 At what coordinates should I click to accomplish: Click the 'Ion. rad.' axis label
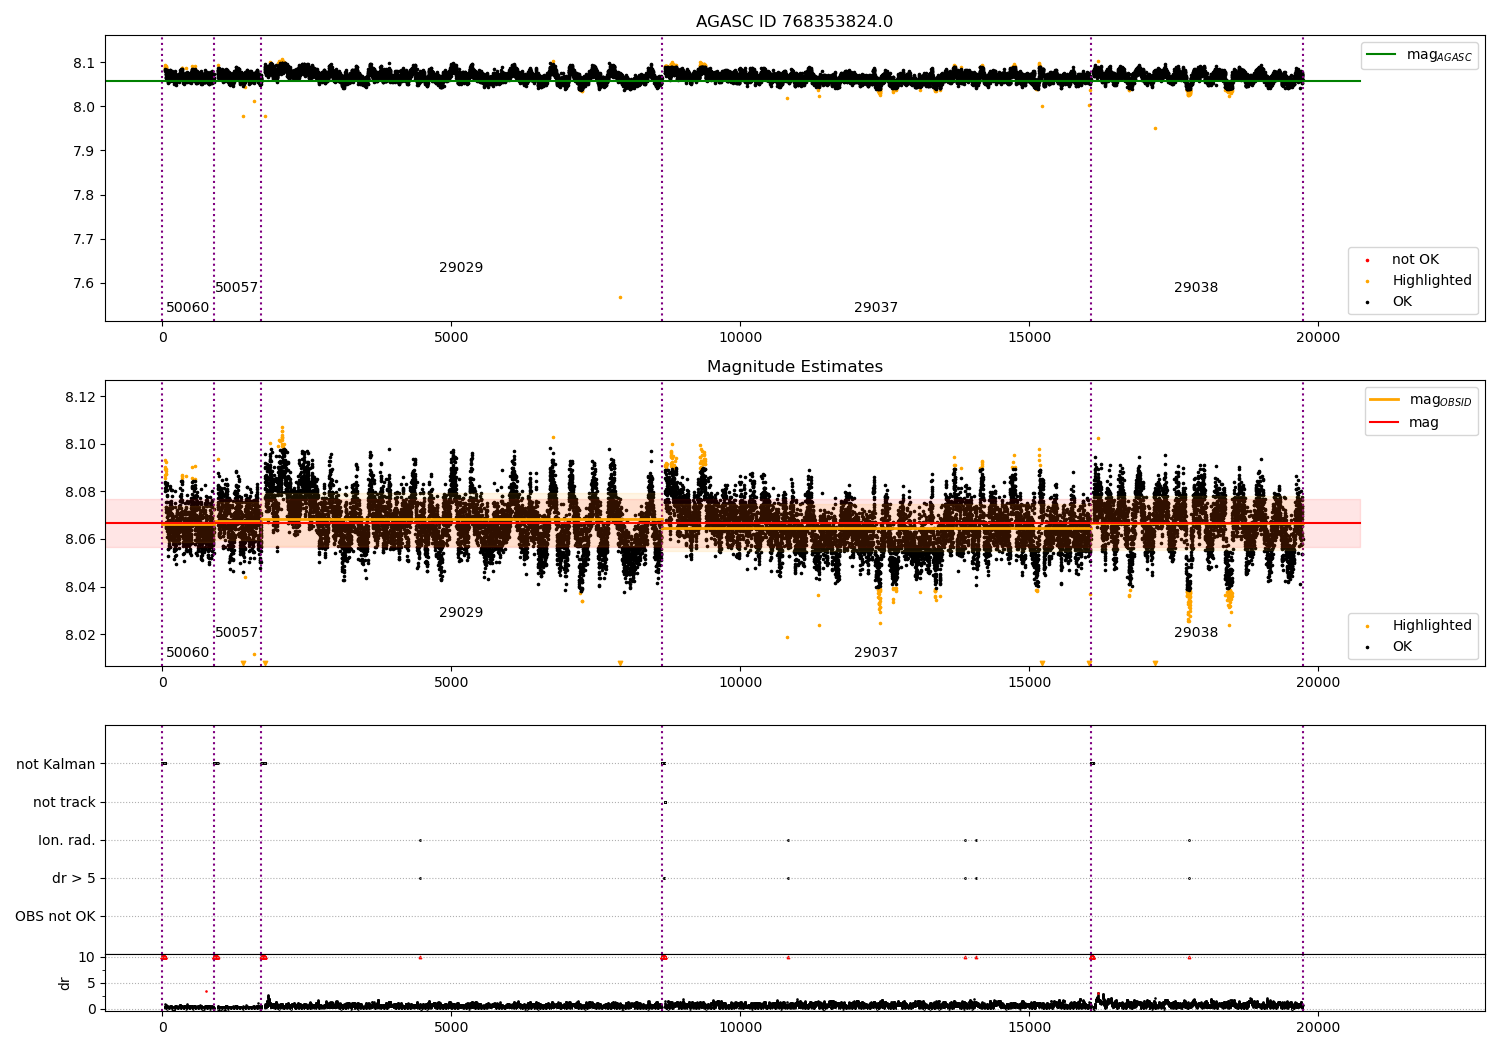(67, 840)
